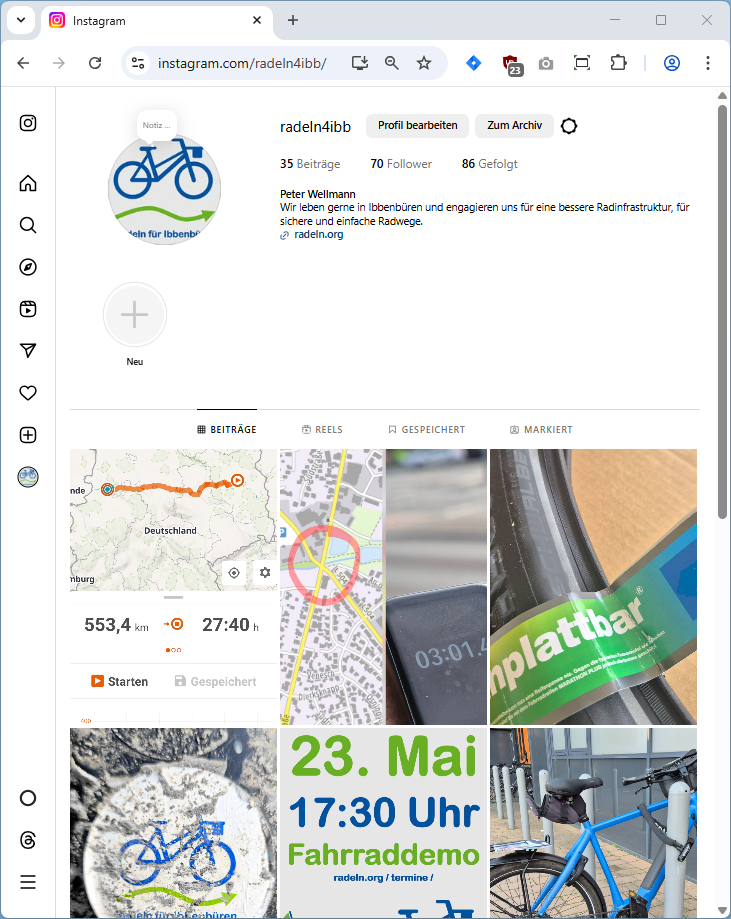Open the 23. Mai Fahrraddemo post
This screenshot has height=919, width=731.
point(383,823)
